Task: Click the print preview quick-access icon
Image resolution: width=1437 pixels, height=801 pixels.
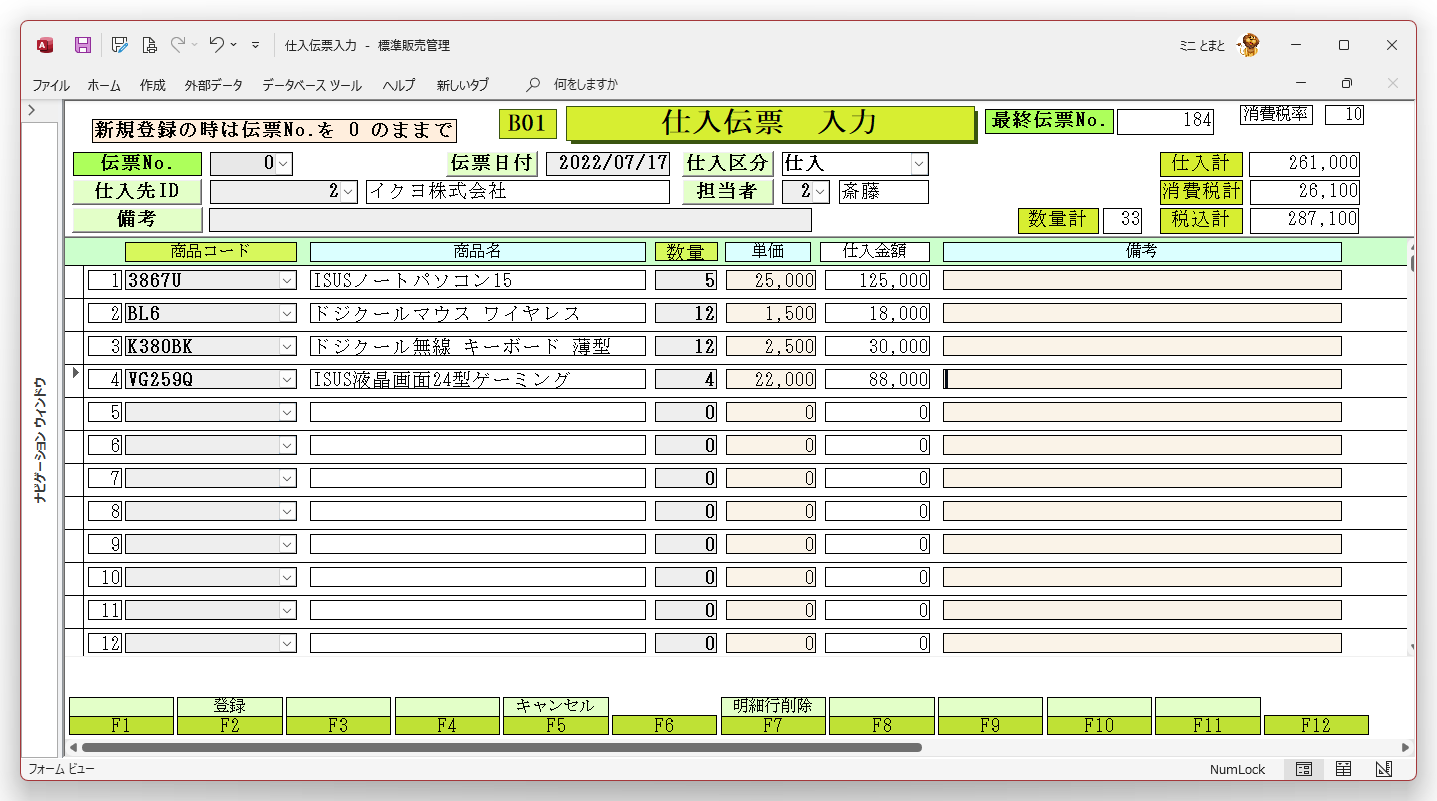Action: (x=149, y=45)
